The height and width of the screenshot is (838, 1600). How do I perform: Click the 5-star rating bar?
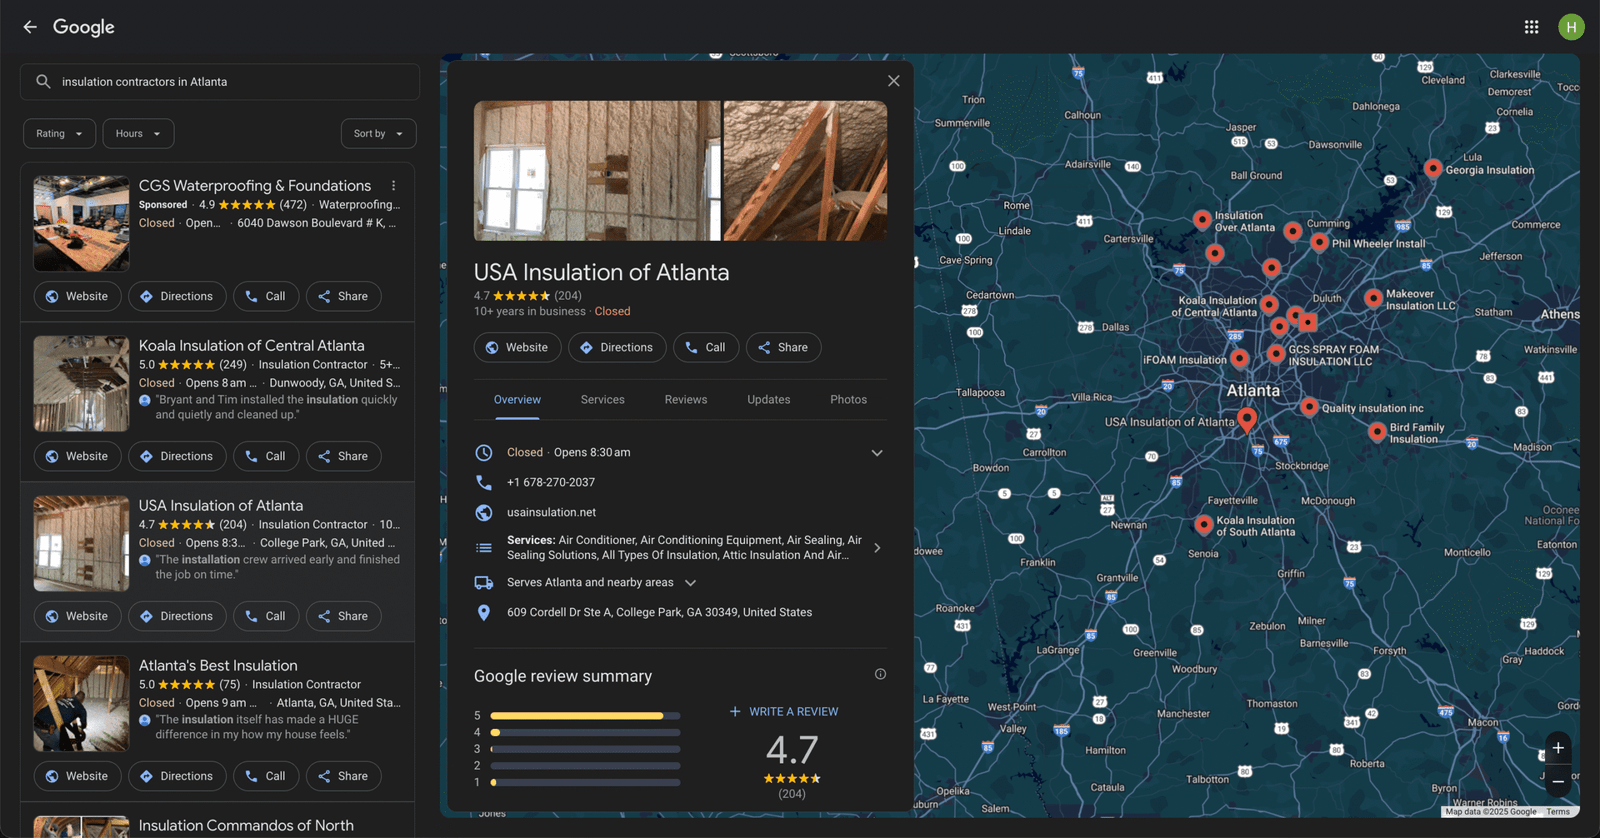point(585,716)
